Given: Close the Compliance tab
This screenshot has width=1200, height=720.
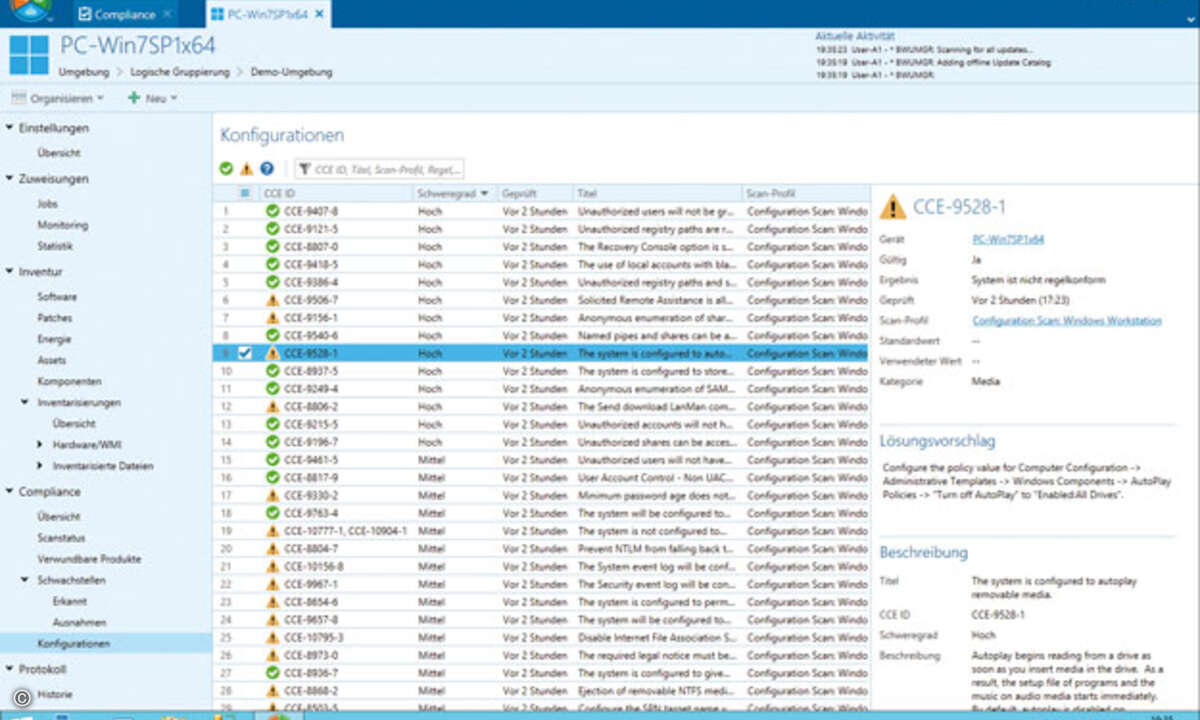Looking at the screenshot, I should (166, 14).
